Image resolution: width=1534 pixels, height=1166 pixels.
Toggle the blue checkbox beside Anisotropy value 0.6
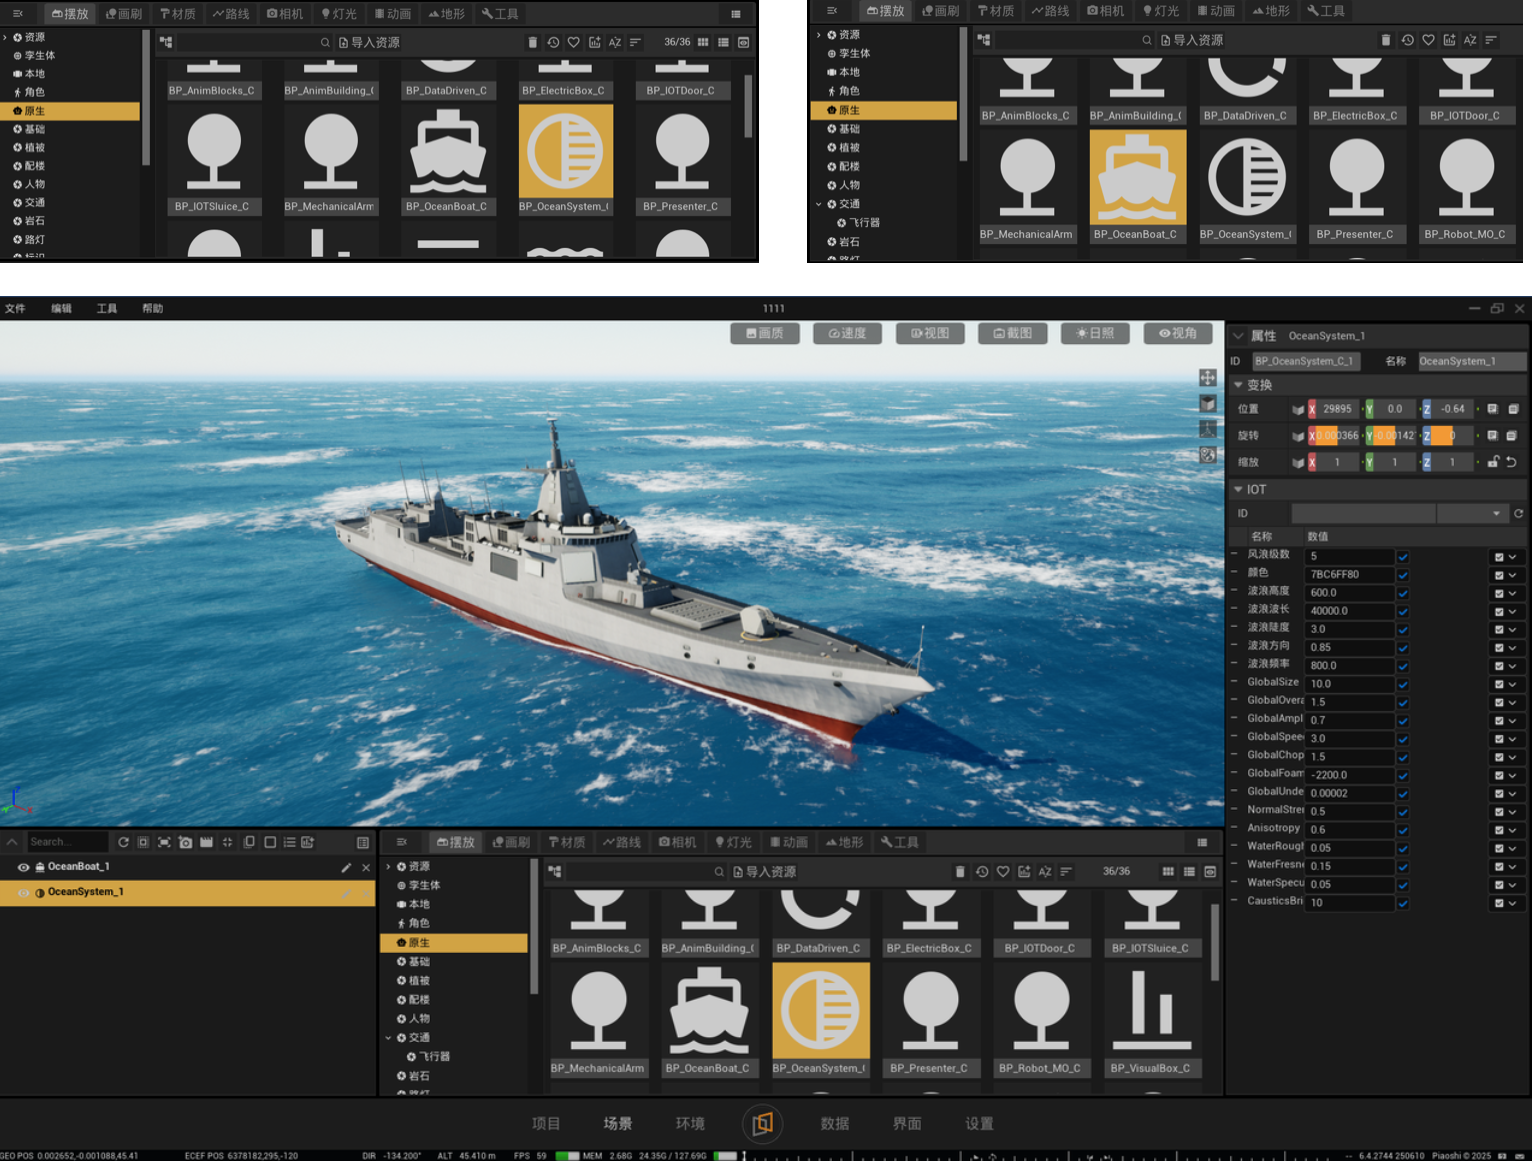coord(1403,830)
